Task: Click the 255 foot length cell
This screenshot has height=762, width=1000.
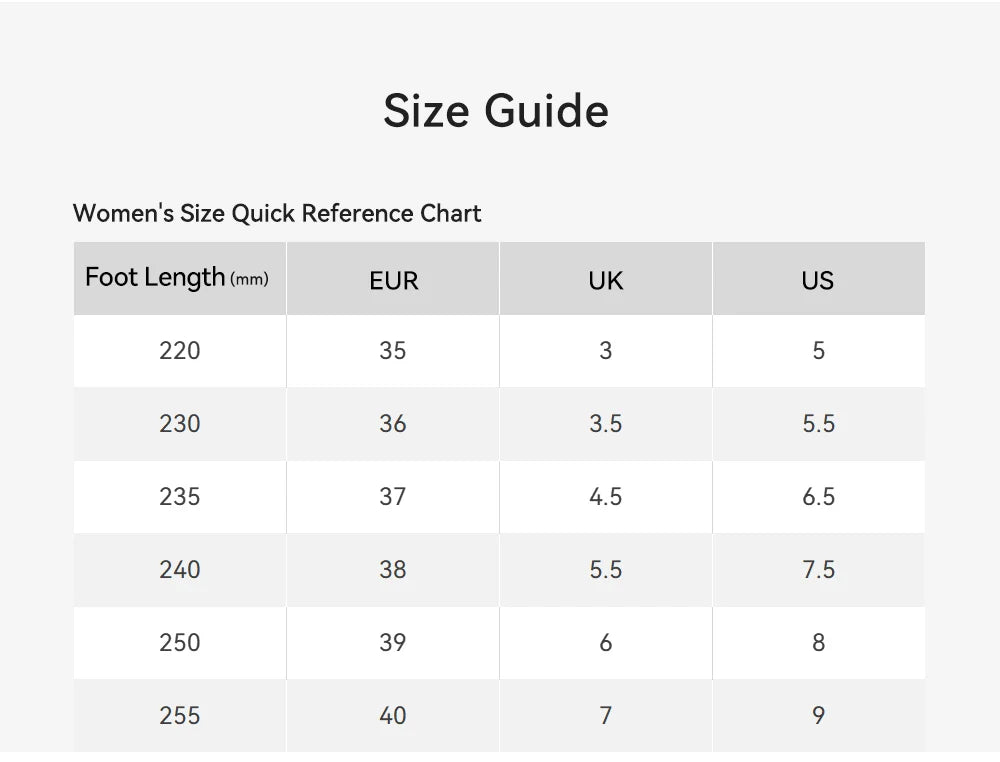Action: point(180,716)
